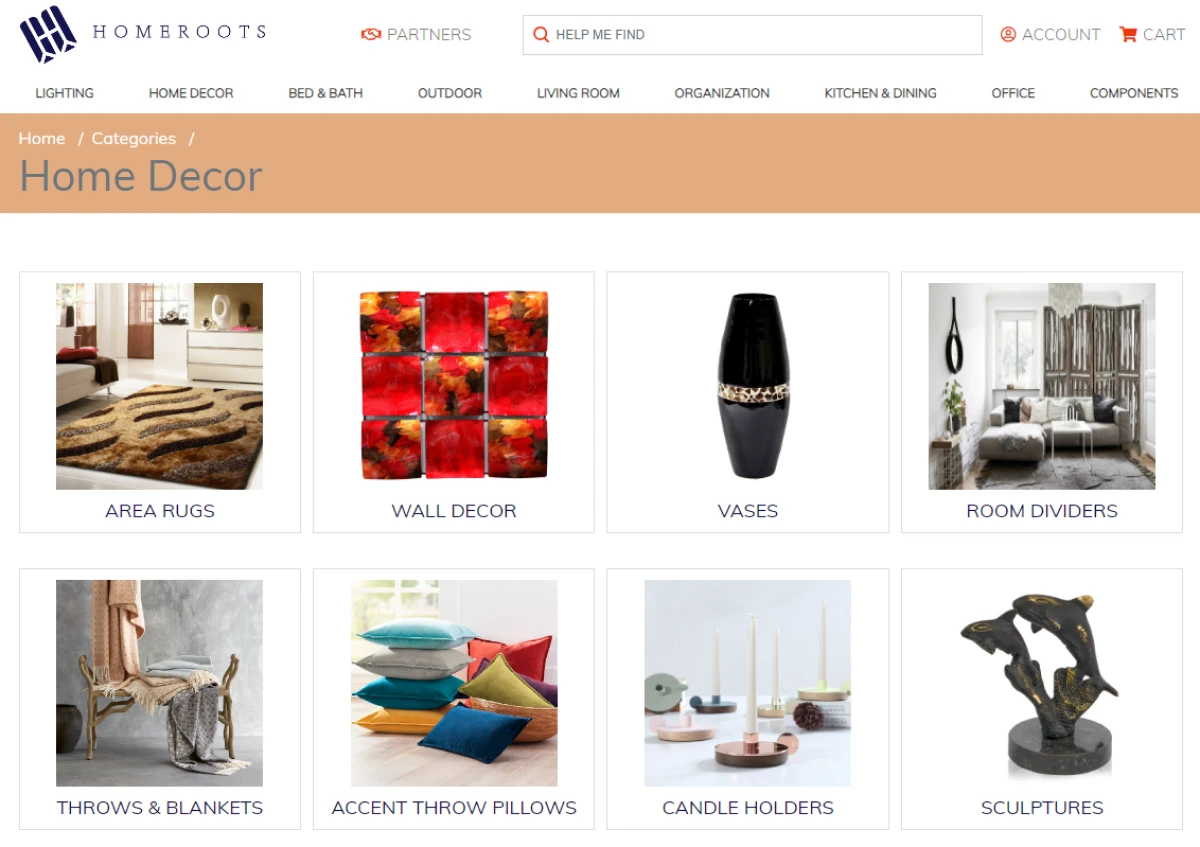Open the Room Dividers category thumbnail

point(1041,386)
